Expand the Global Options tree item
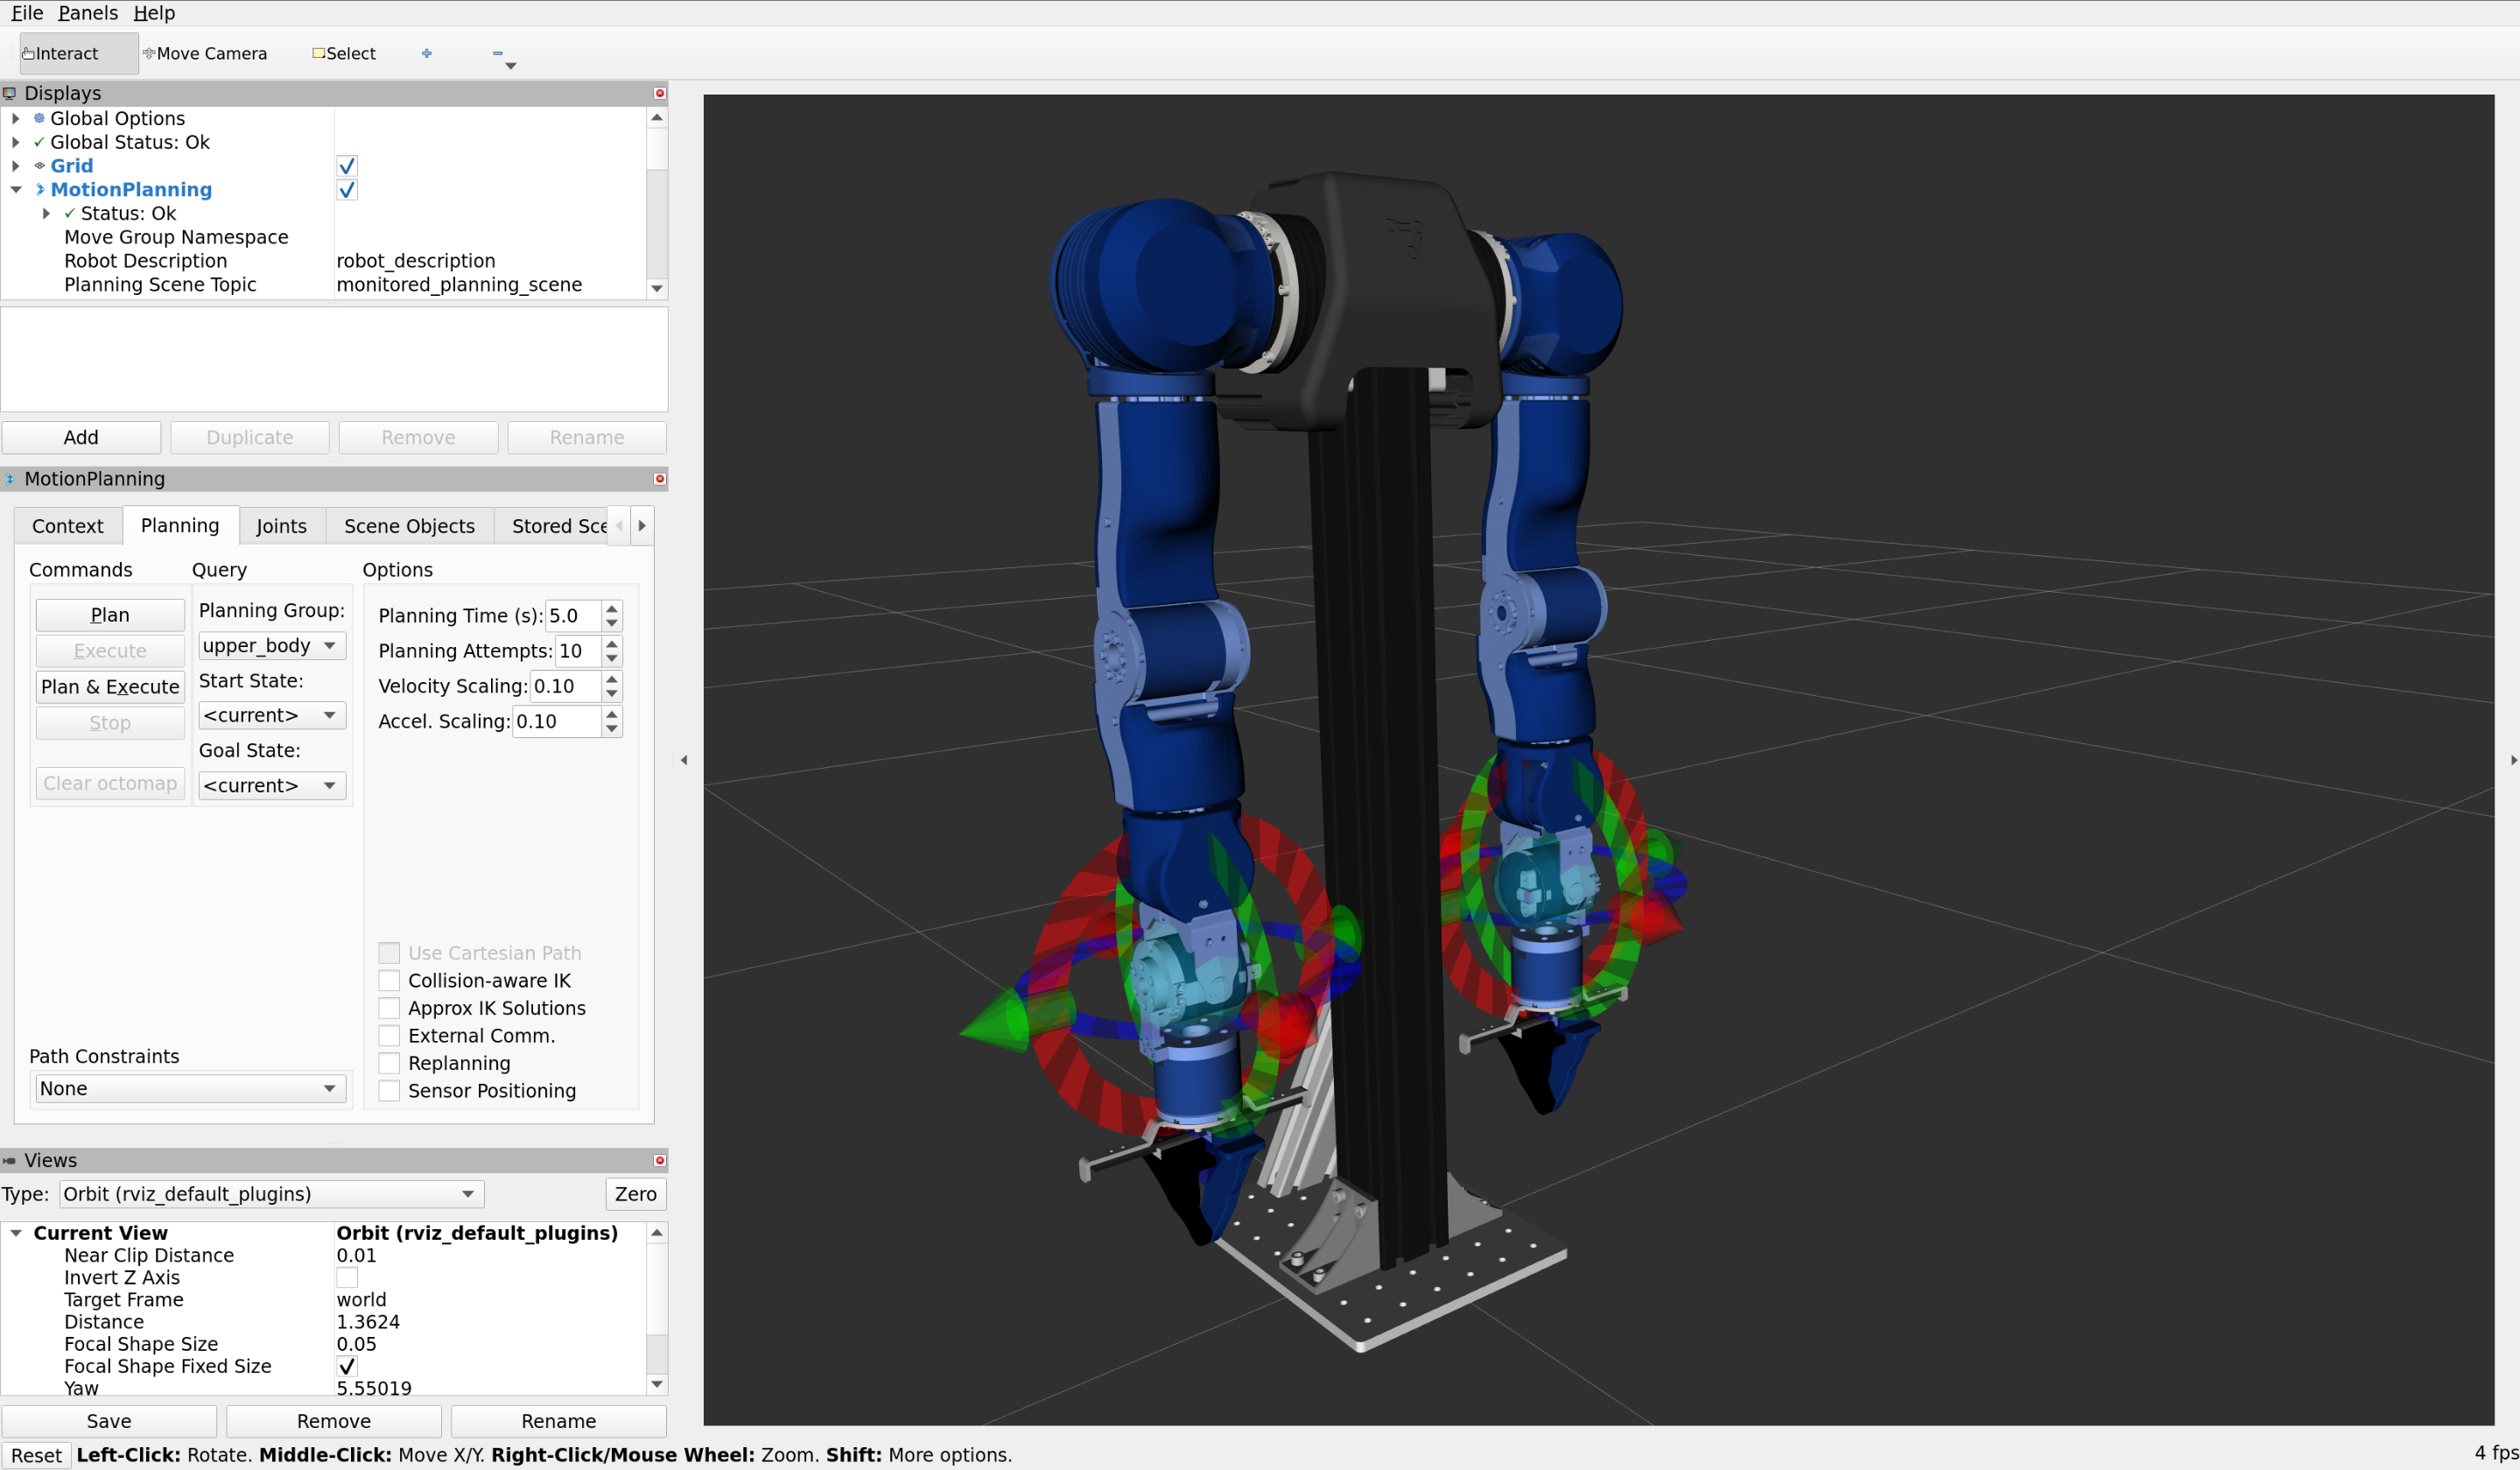Viewport: 2520px width, 1470px height. 16,118
